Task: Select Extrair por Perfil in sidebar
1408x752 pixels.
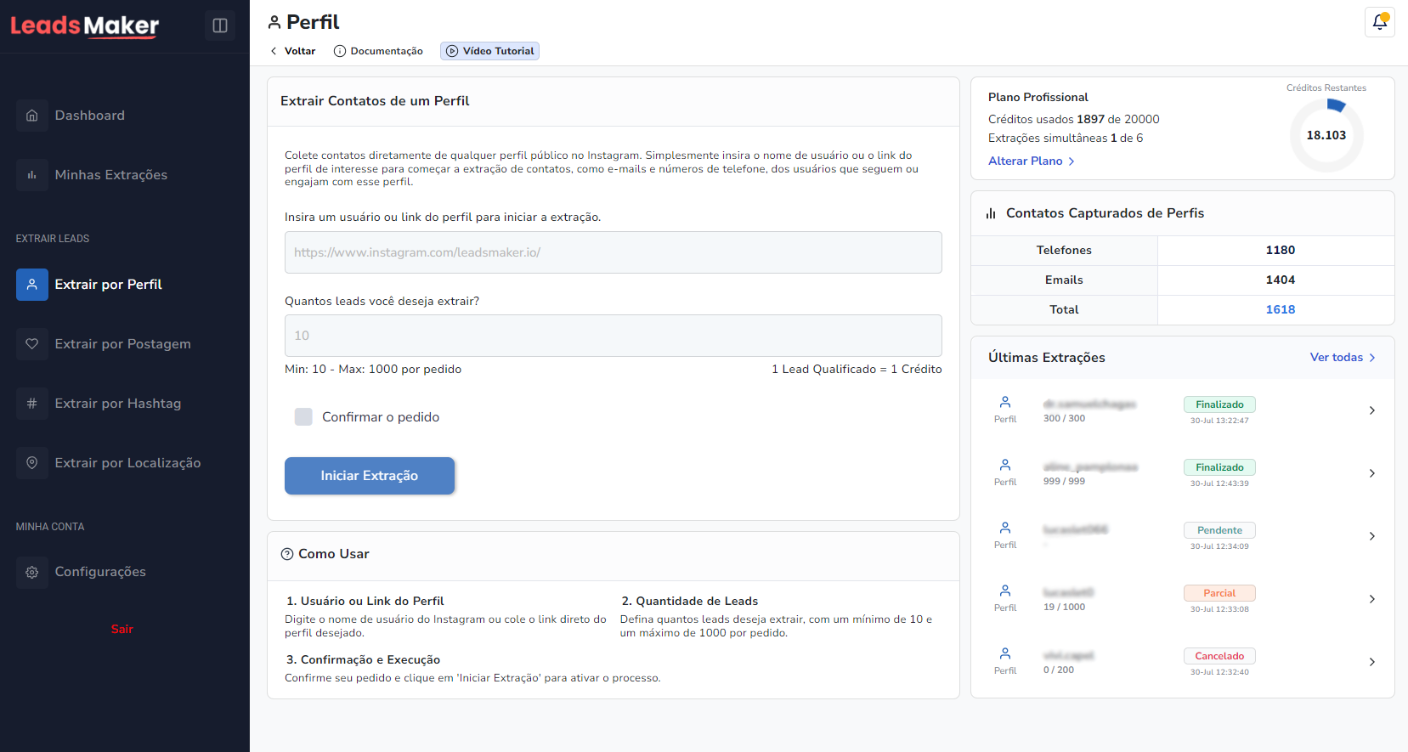Action: point(108,285)
